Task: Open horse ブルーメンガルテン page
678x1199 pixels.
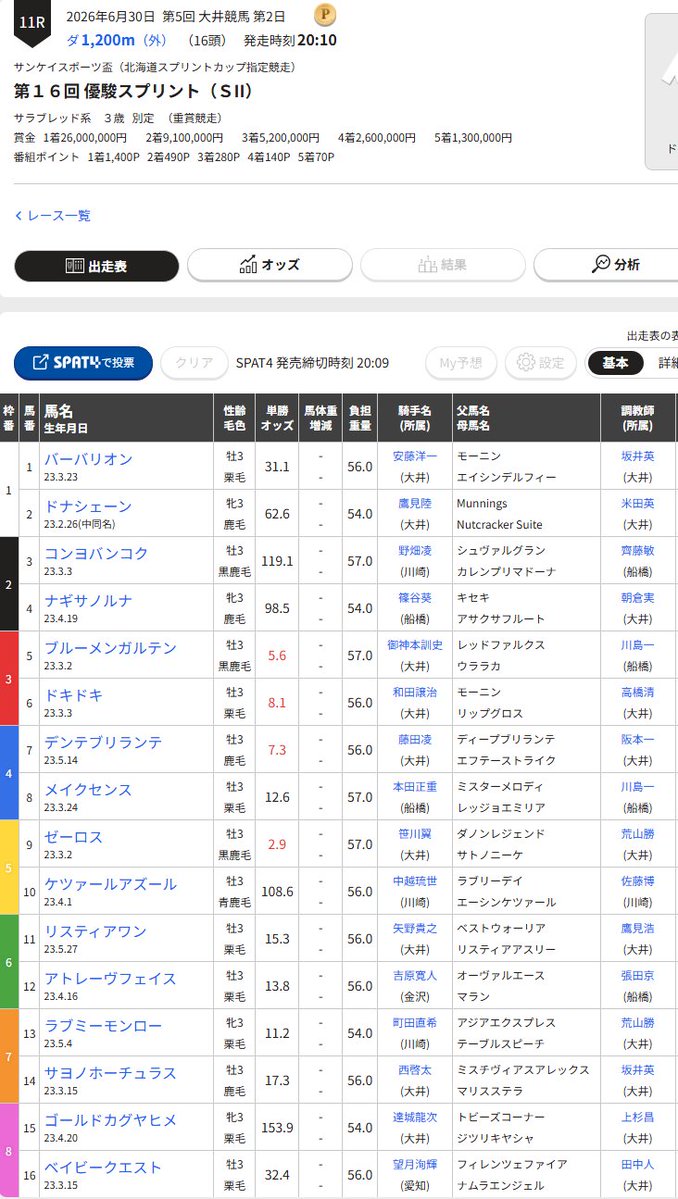Action: click(110, 648)
